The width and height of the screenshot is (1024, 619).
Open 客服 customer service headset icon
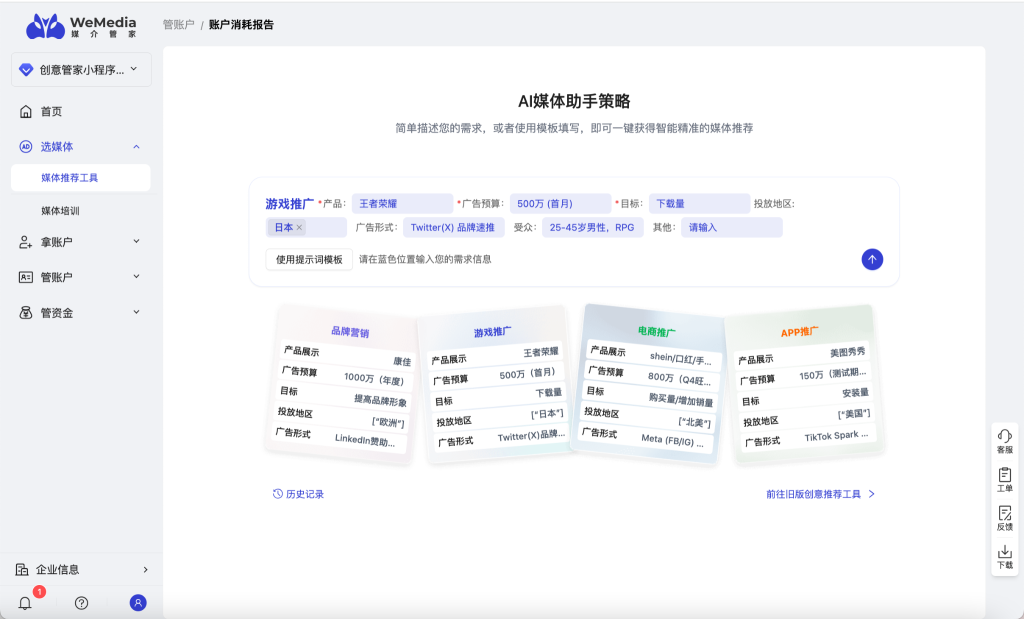click(x=1004, y=441)
